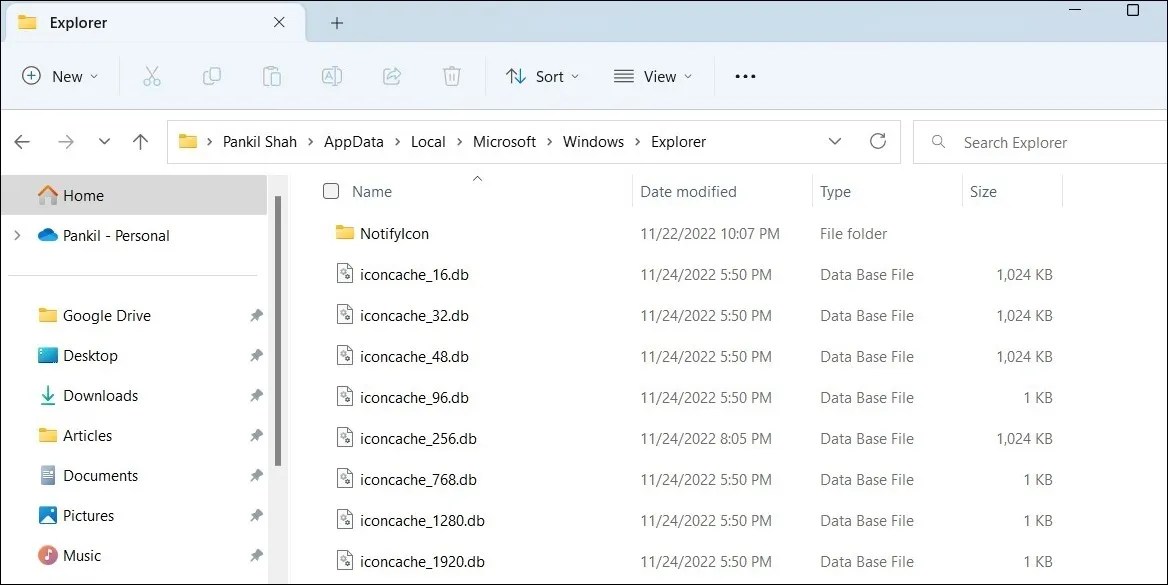The width and height of the screenshot is (1168, 585).
Task: Click the search magnifier icon
Action: (938, 142)
